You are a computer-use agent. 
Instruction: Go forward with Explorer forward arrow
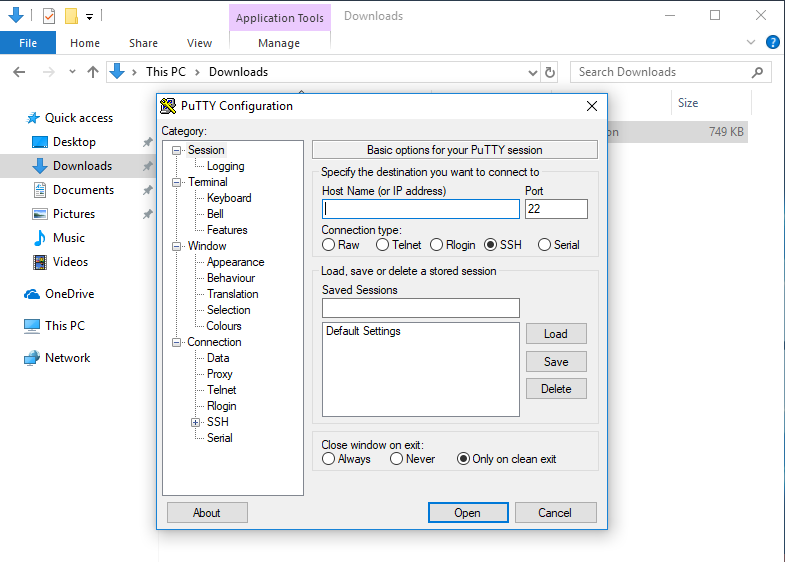[x=49, y=72]
